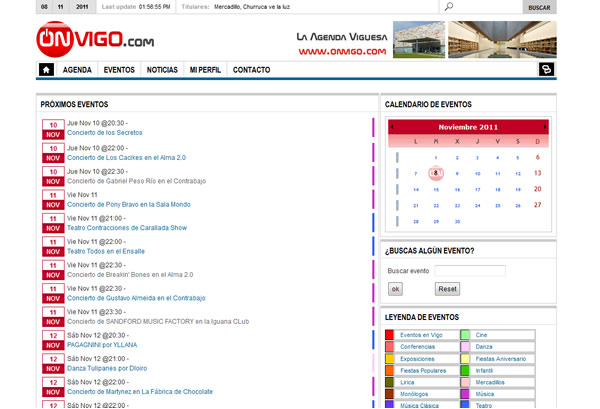
Task: Open Teatro Contracciones de Carallada Show
Action: tap(127, 228)
